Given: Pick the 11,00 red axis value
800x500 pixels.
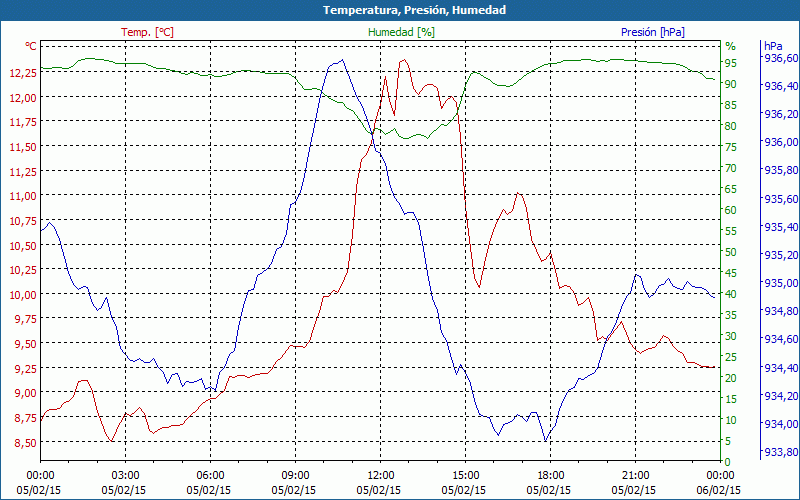Looking at the screenshot, I should pyautogui.click(x=23, y=196).
